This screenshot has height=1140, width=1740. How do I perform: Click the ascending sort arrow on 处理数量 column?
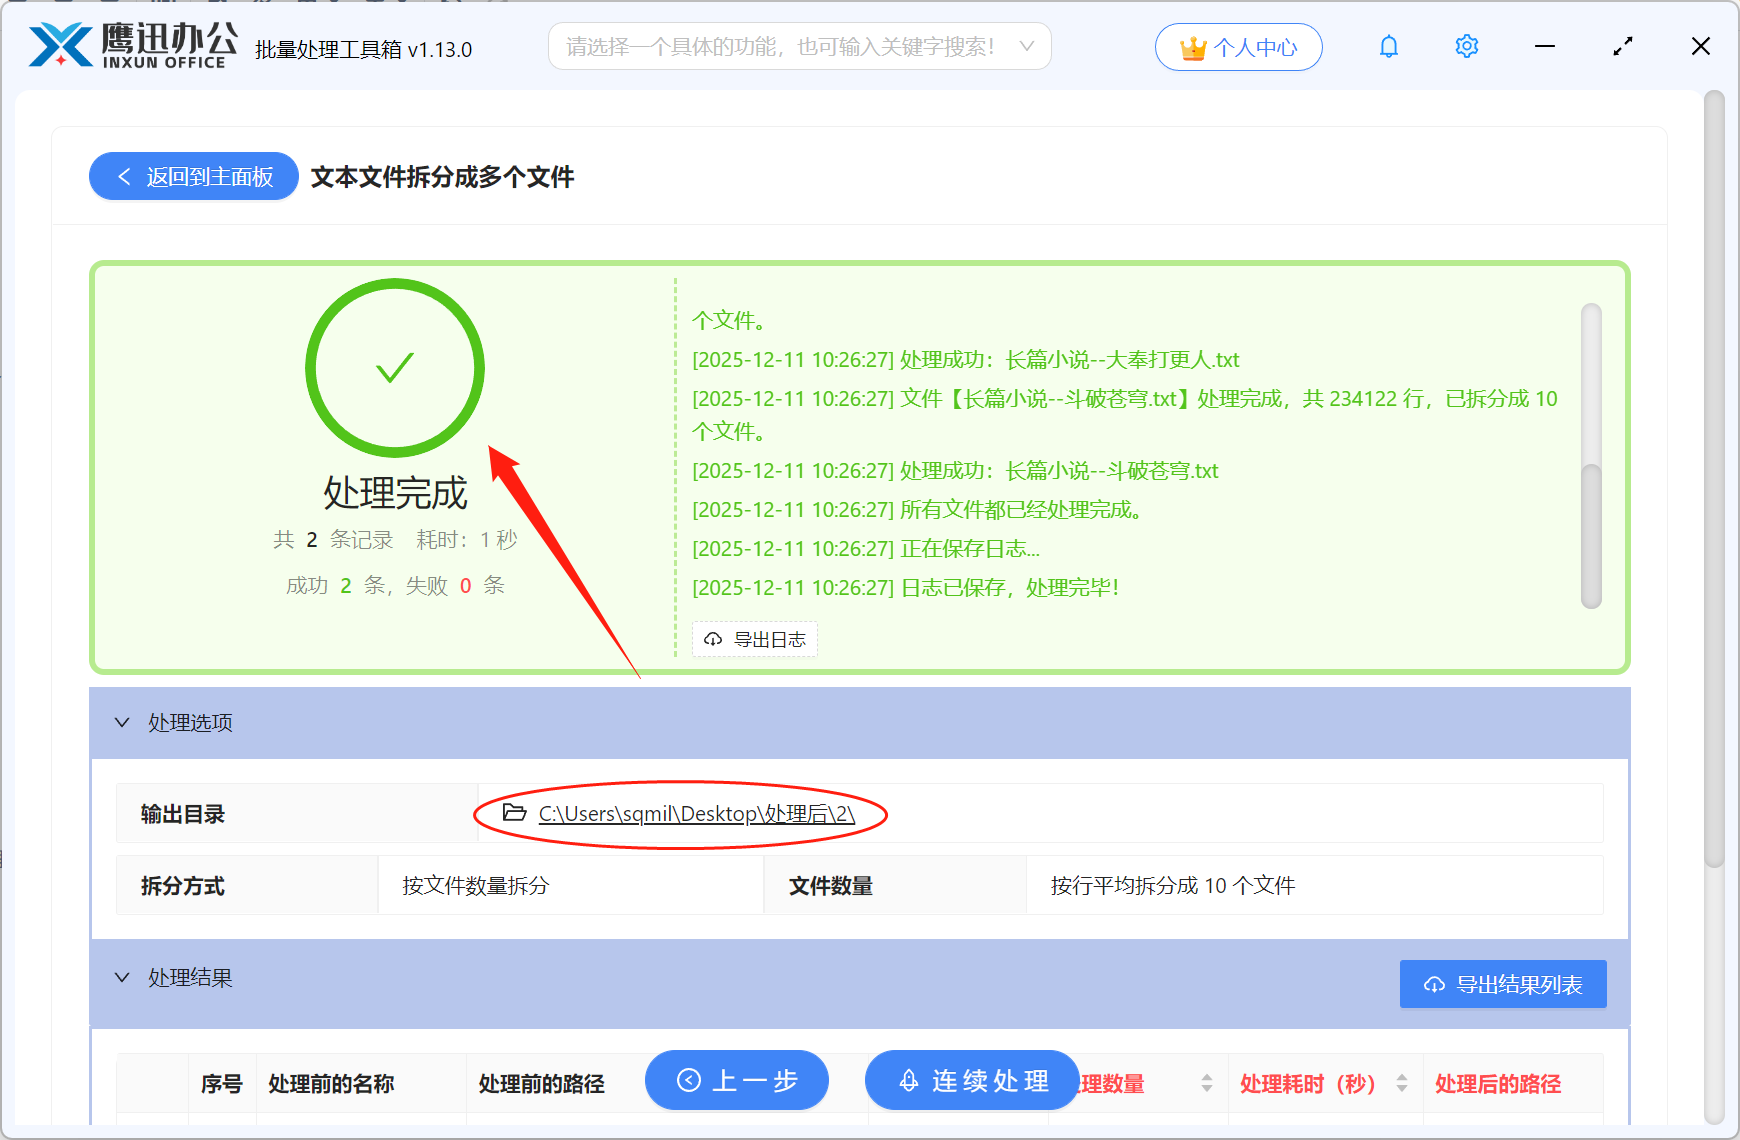[x=1207, y=1077]
